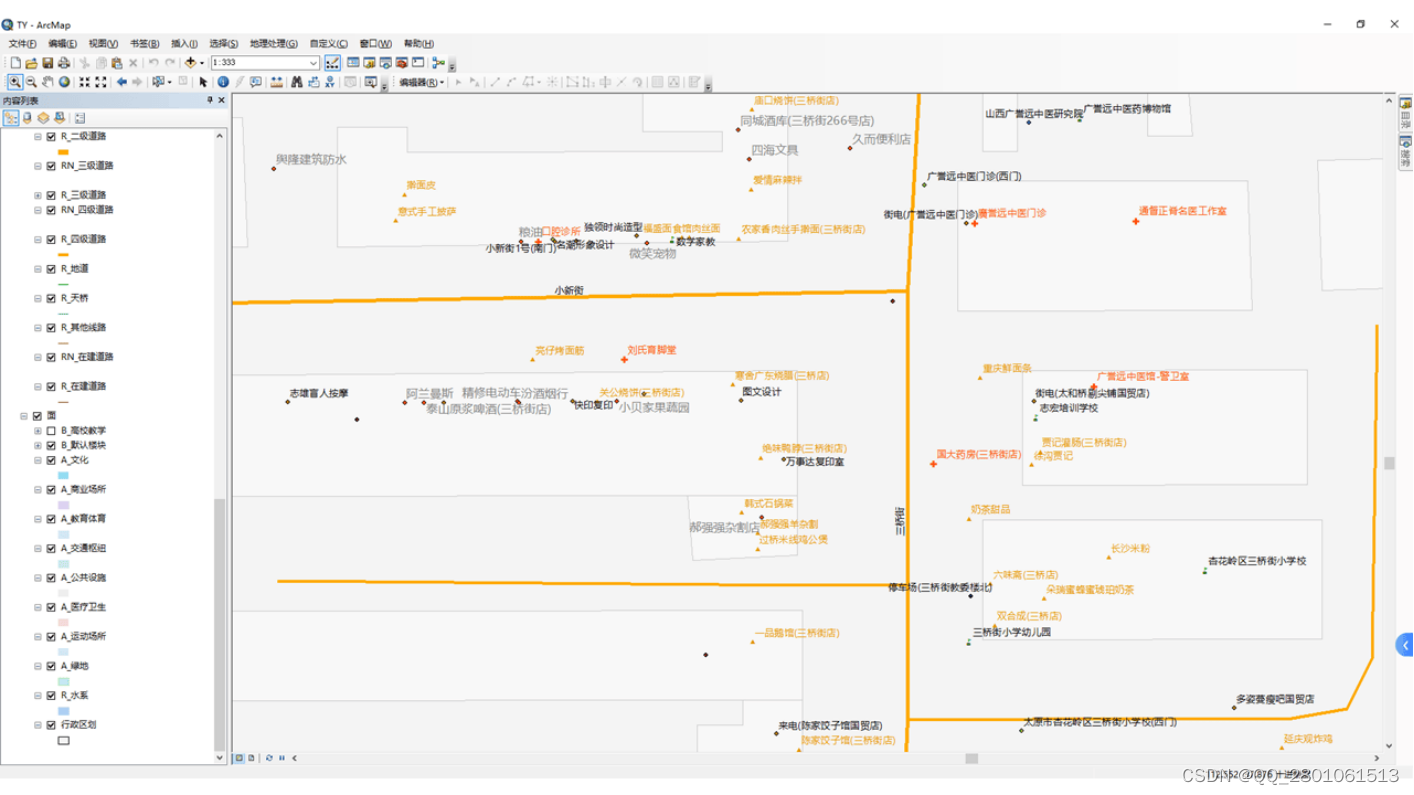1414x795 pixels.
Task: Choose the Select Elements arrow tool
Action: pyautogui.click(x=203, y=82)
